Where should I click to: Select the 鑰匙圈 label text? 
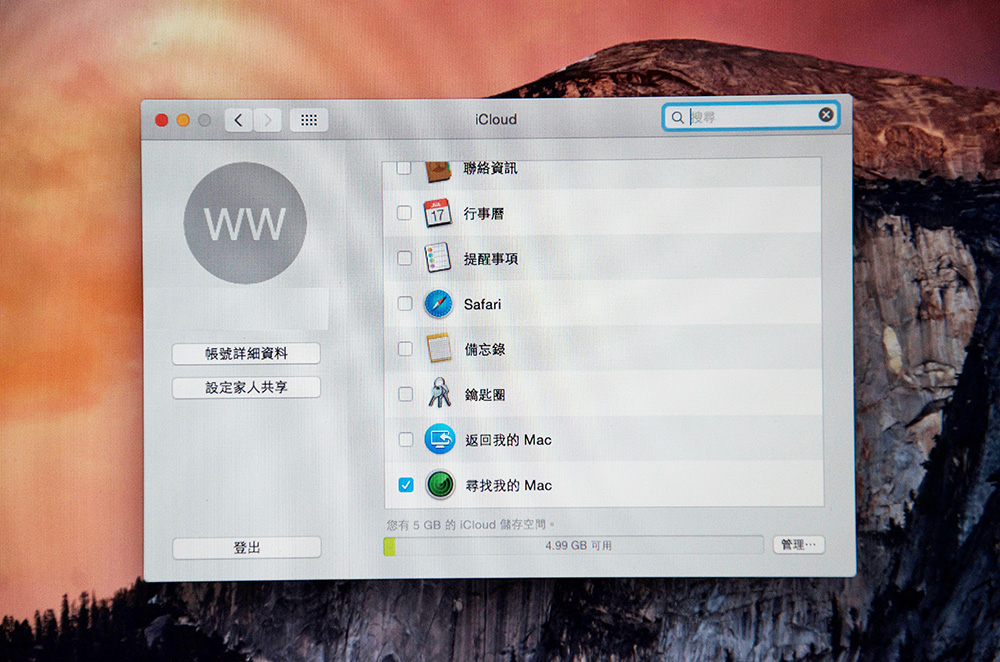[485, 395]
